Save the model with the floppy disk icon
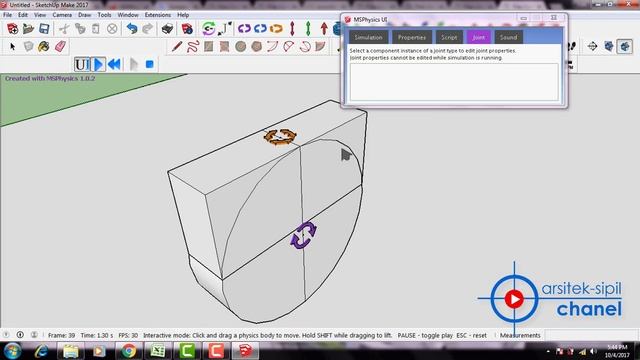The height and width of the screenshot is (360, 640). 44,29
